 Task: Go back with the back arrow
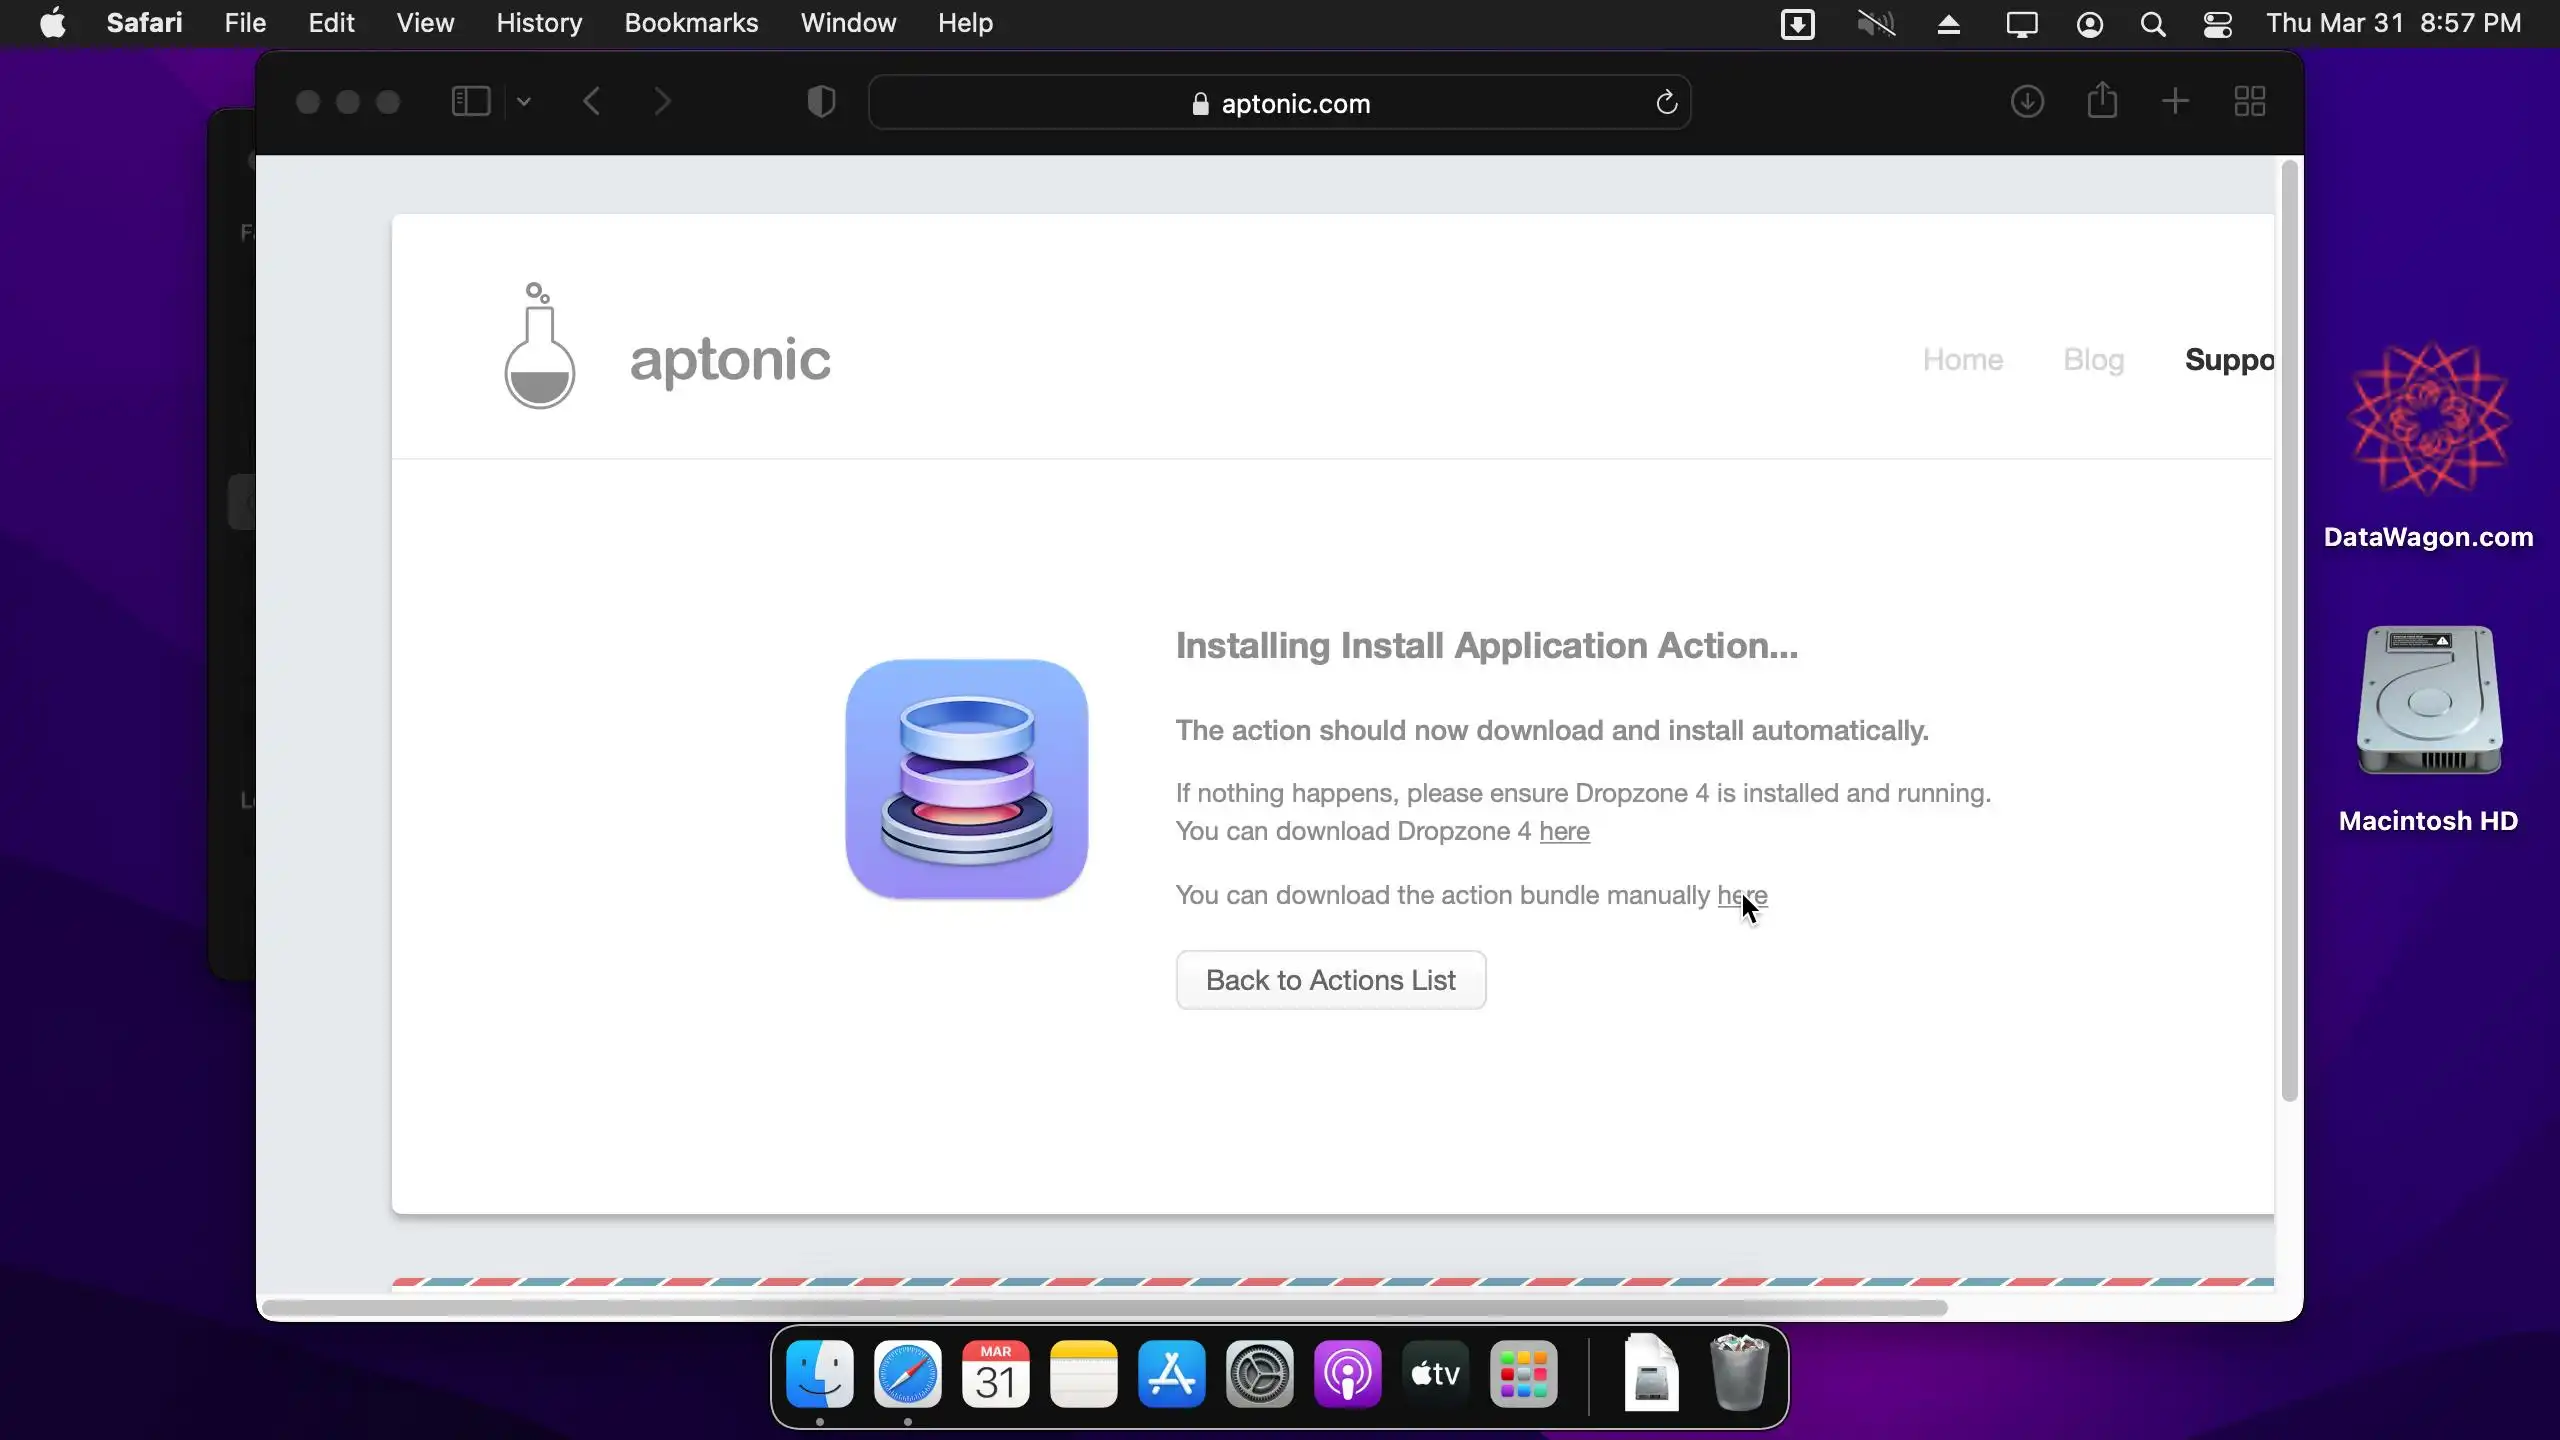click(x=592, y=102)
